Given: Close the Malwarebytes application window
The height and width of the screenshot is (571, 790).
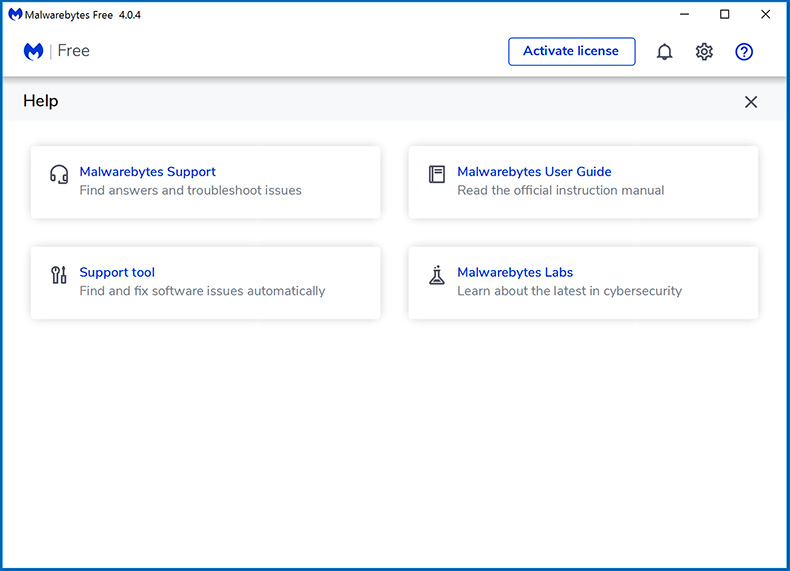Looking at the screenshot, I should (765, 14).
